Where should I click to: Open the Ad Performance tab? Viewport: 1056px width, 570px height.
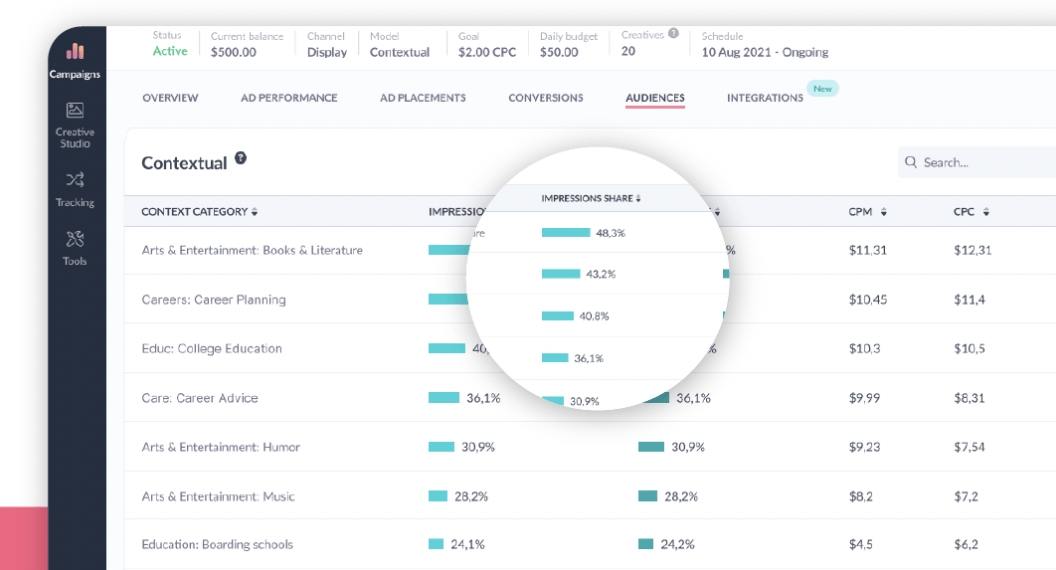pyautogui.click(x=289, y=98)
